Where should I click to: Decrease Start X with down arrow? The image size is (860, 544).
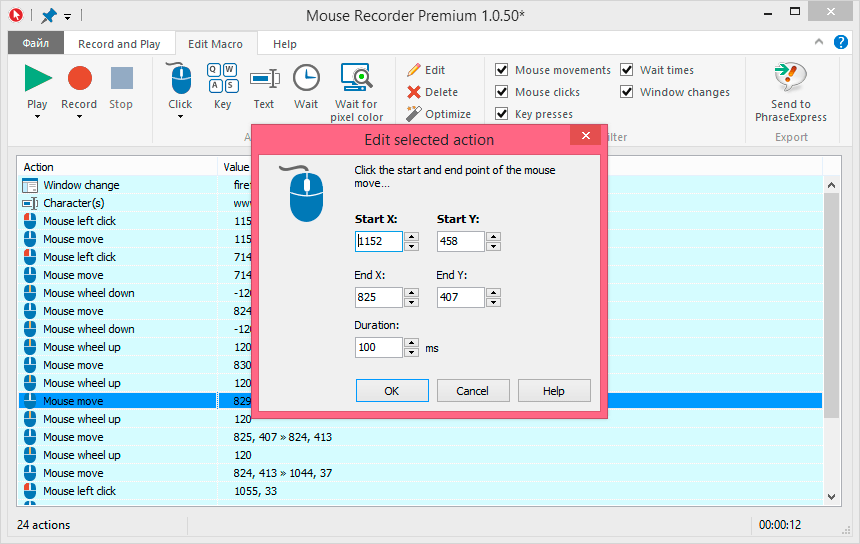[x=411, y=246]
